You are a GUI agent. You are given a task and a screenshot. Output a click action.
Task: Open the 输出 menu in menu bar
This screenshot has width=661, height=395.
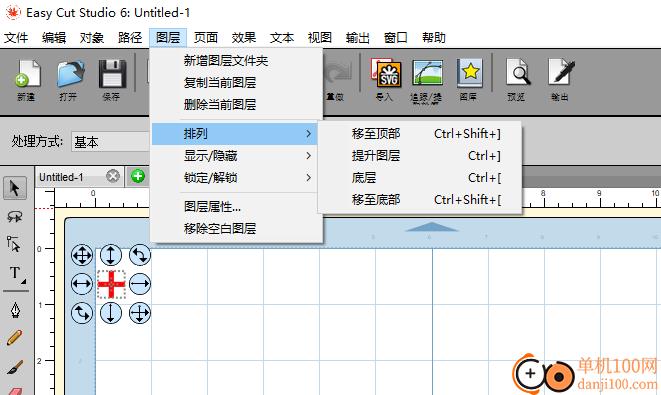tap(357, 38)
